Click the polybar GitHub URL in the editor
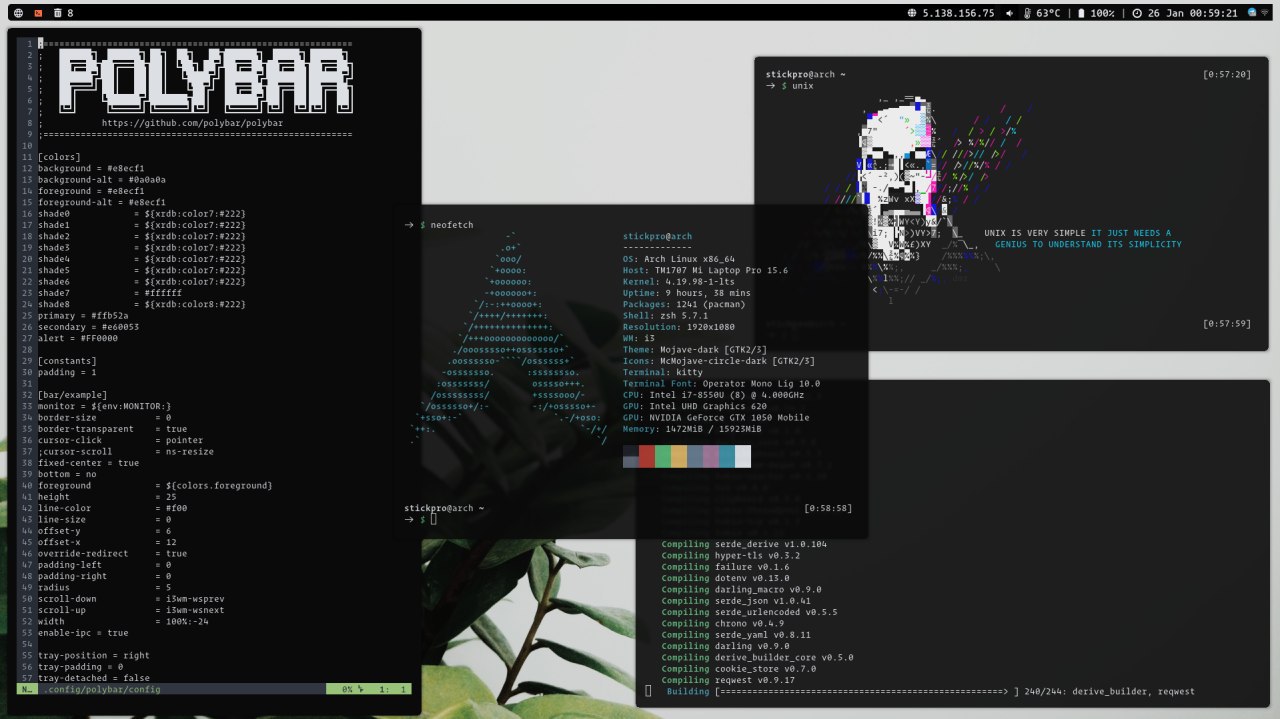Screen dimensions: 1280x719 192,123
